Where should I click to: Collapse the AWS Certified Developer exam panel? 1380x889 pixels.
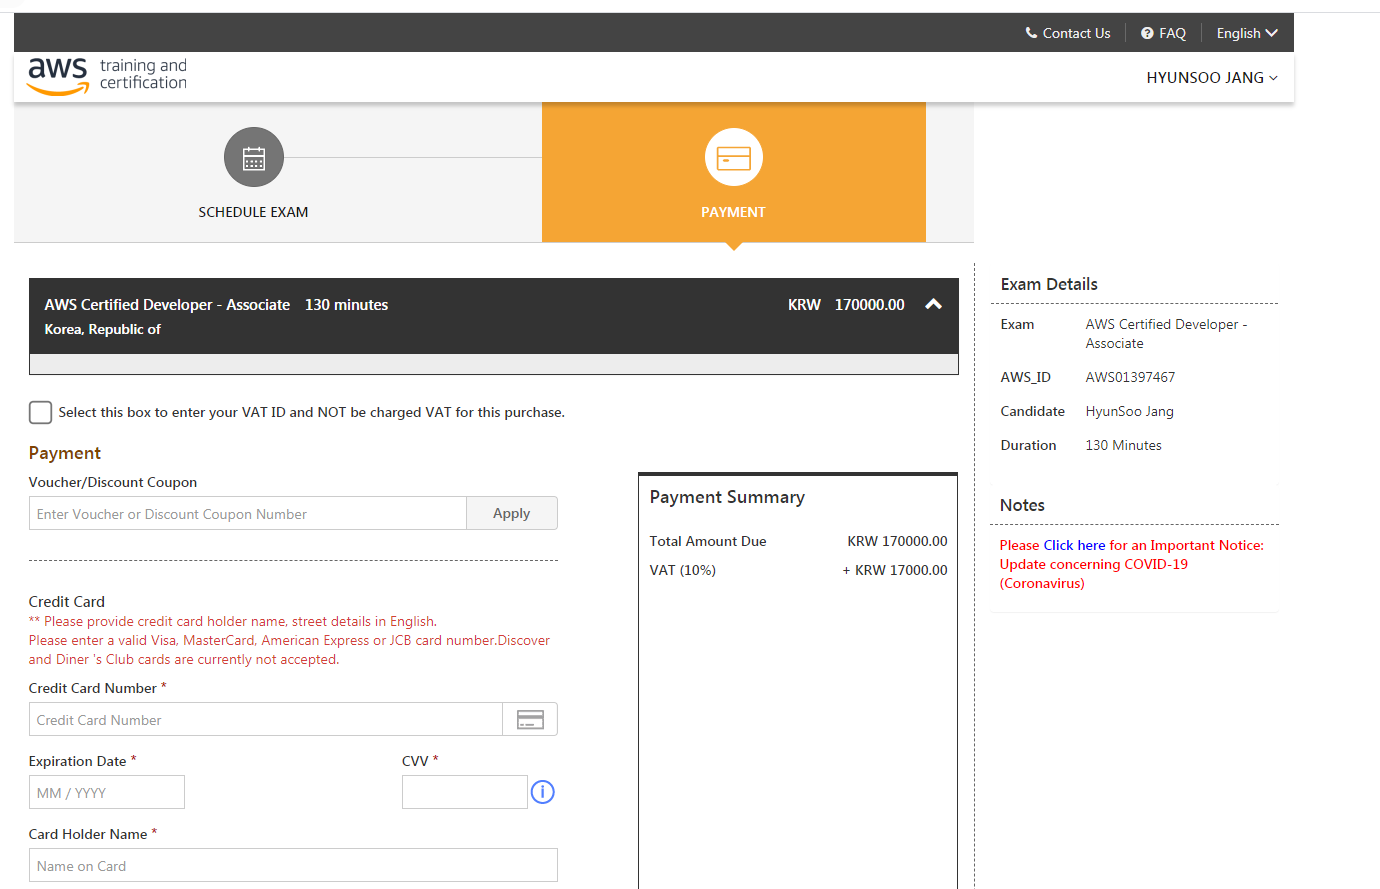click(x=933, y=304)
